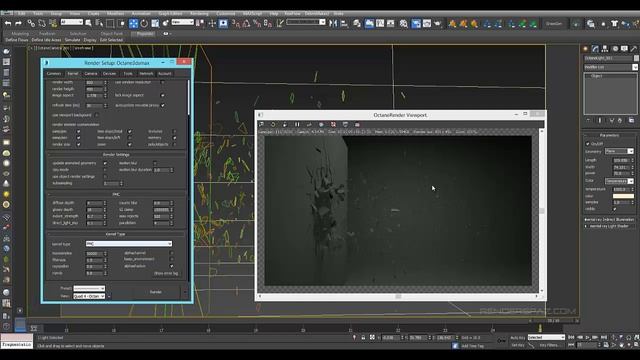640x360 pixels.
Task: Open Render Setup from main toolbar
Action: coord(416,23)
